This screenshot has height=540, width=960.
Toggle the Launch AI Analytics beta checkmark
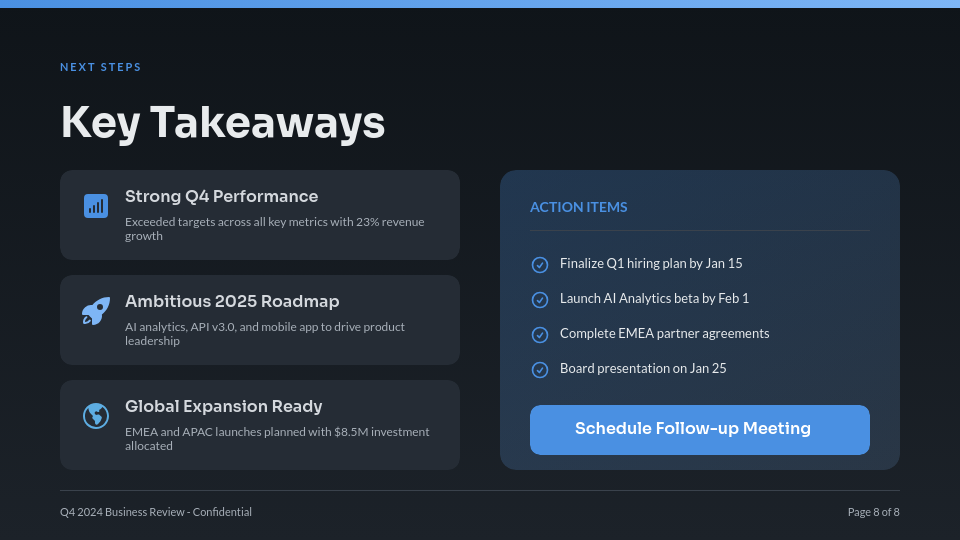540,300
